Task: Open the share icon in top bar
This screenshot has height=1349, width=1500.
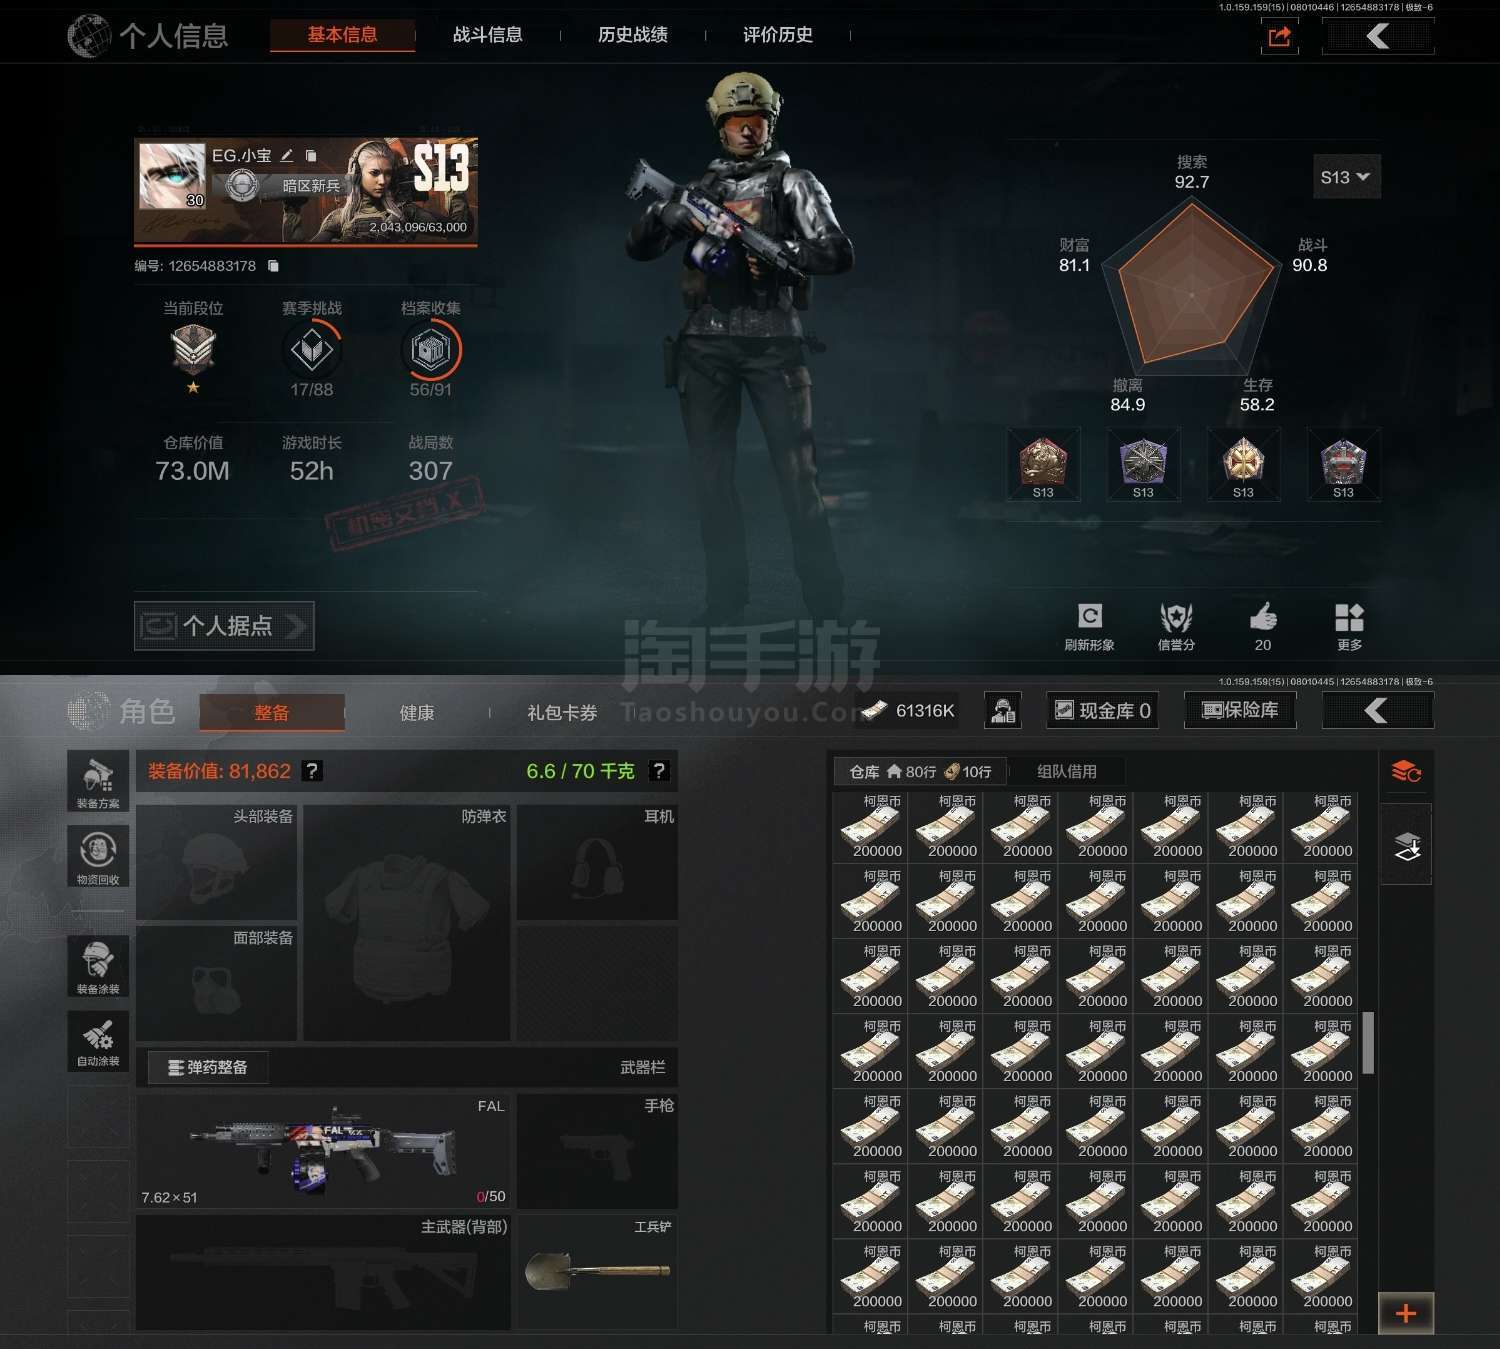Action: [x=1279, y=37]
